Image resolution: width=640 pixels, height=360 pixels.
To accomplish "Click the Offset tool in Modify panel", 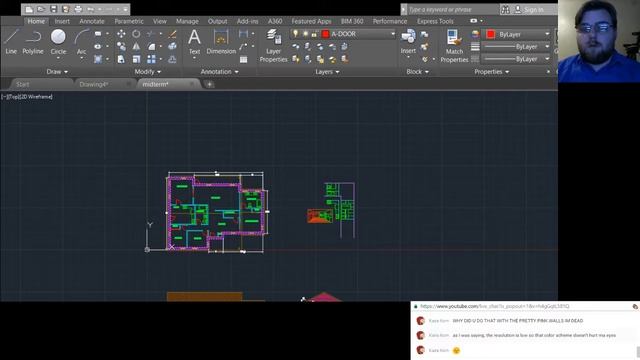I will (172, 59).
